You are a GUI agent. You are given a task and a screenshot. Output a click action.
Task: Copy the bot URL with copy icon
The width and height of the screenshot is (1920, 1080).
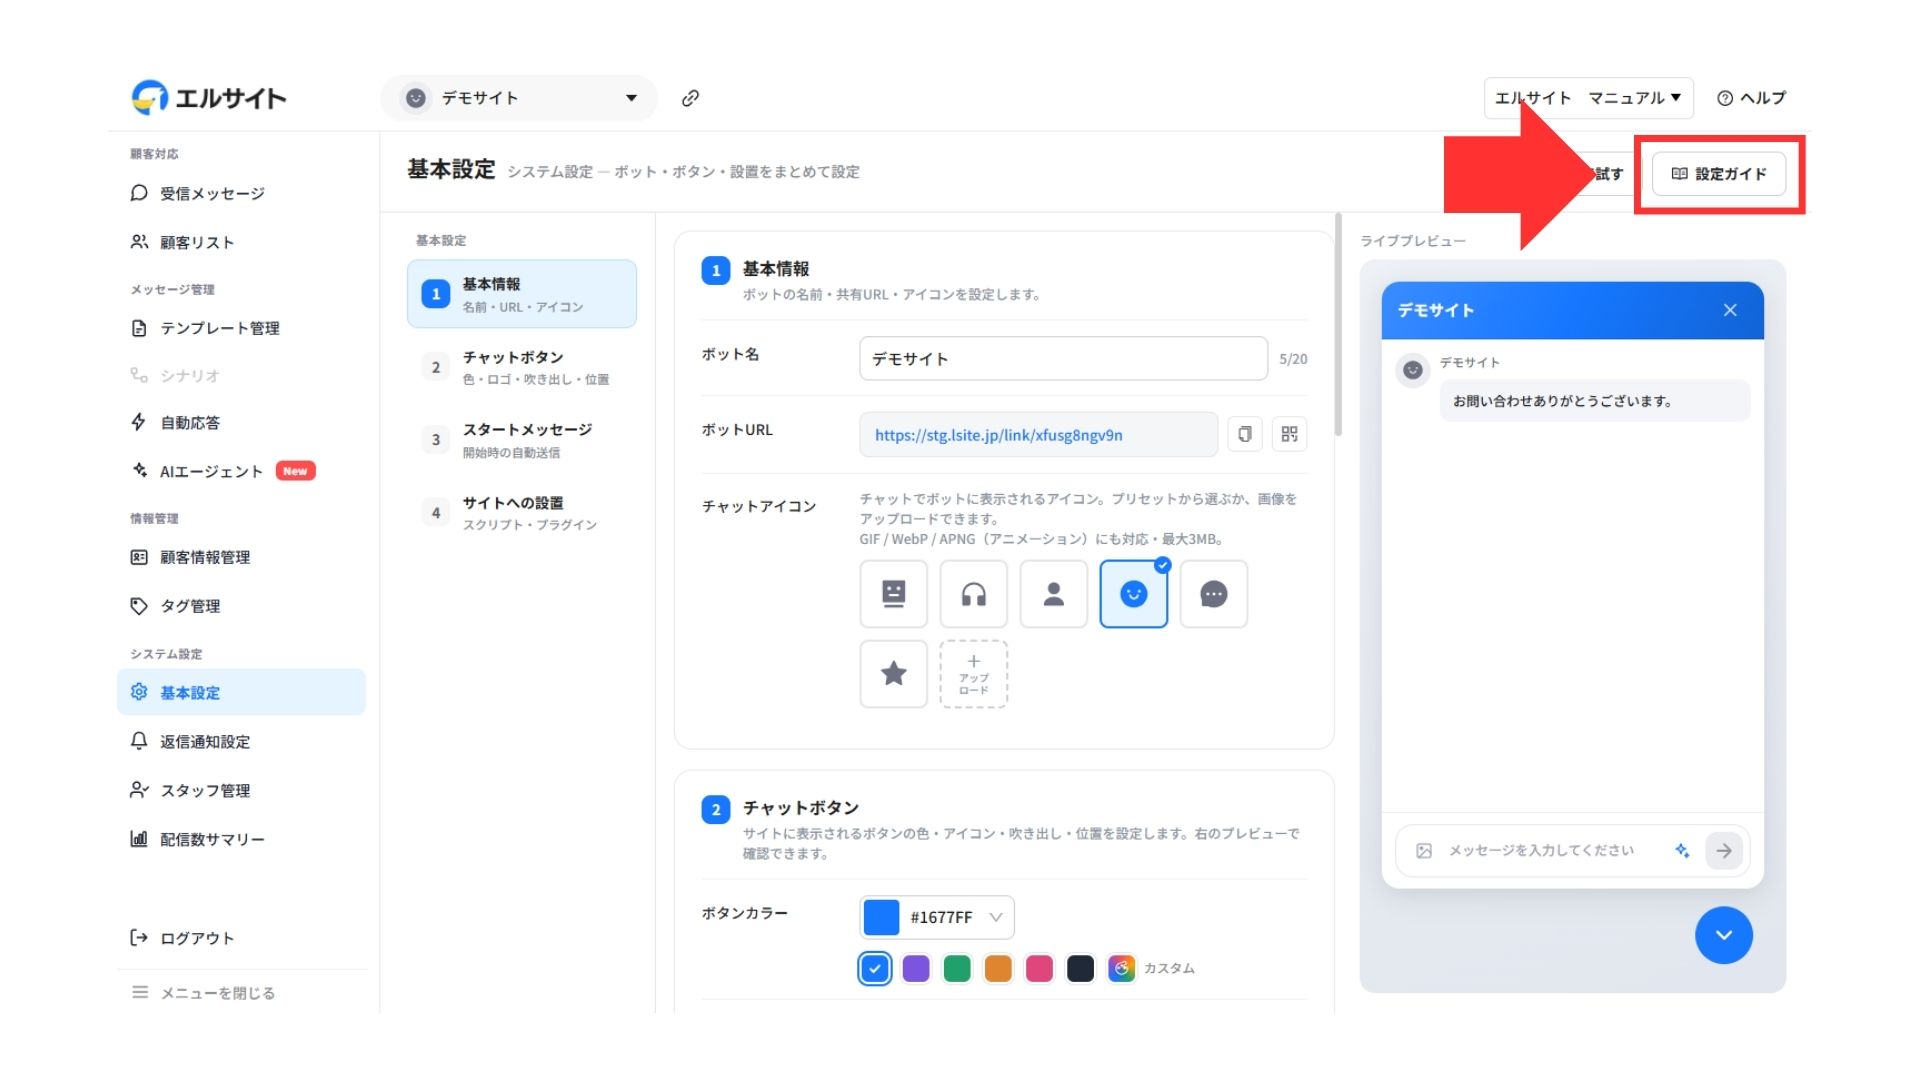1245,434
